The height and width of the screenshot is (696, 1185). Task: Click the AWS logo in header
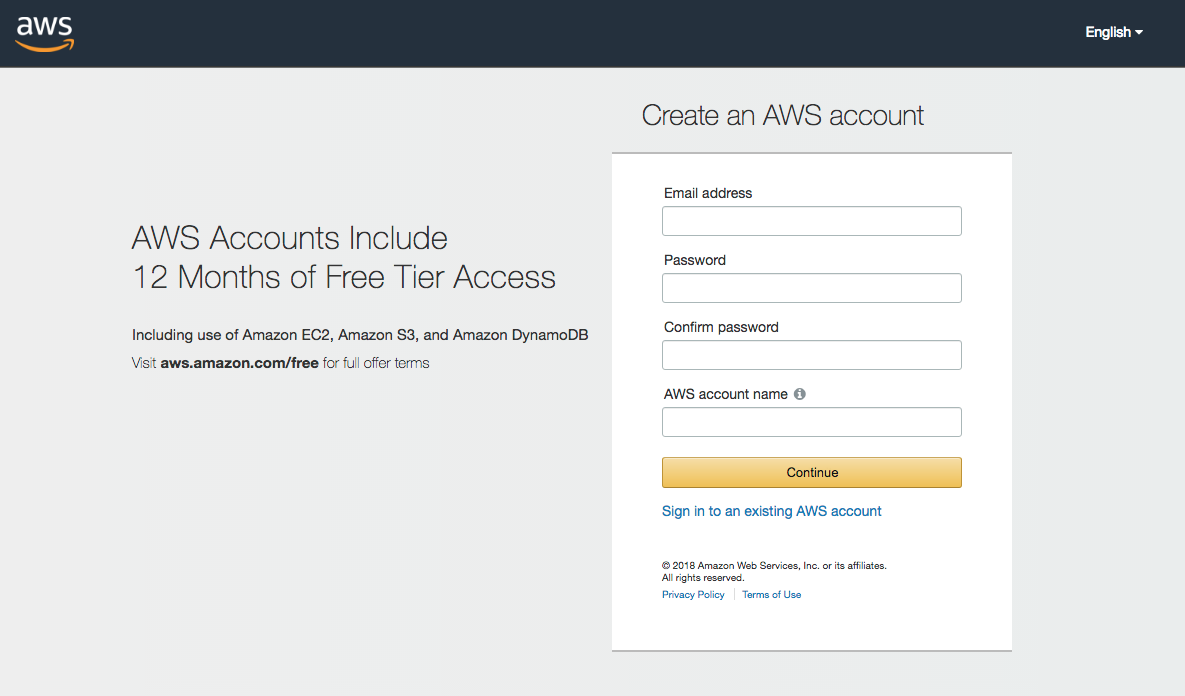[45, 34]
